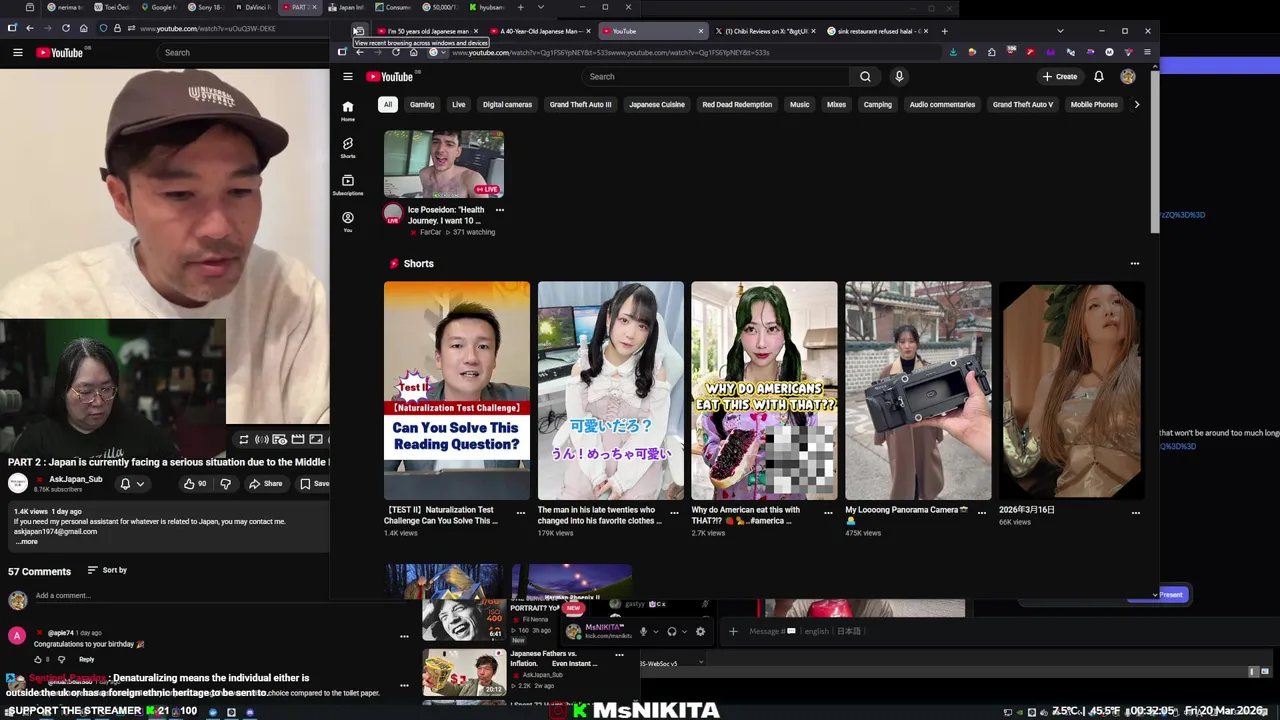The height and width of the screenshot is (720, 1280).
Task: Open the account avatar menu
Action: 1128,77
